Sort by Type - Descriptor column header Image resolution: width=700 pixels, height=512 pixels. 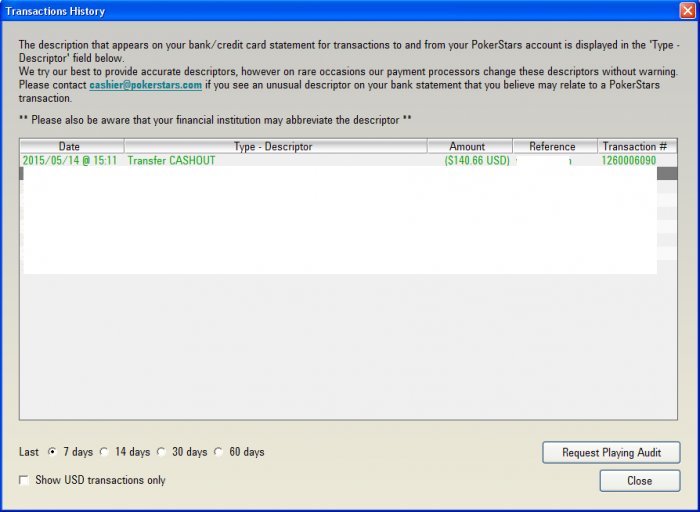(x=275, y=146)
